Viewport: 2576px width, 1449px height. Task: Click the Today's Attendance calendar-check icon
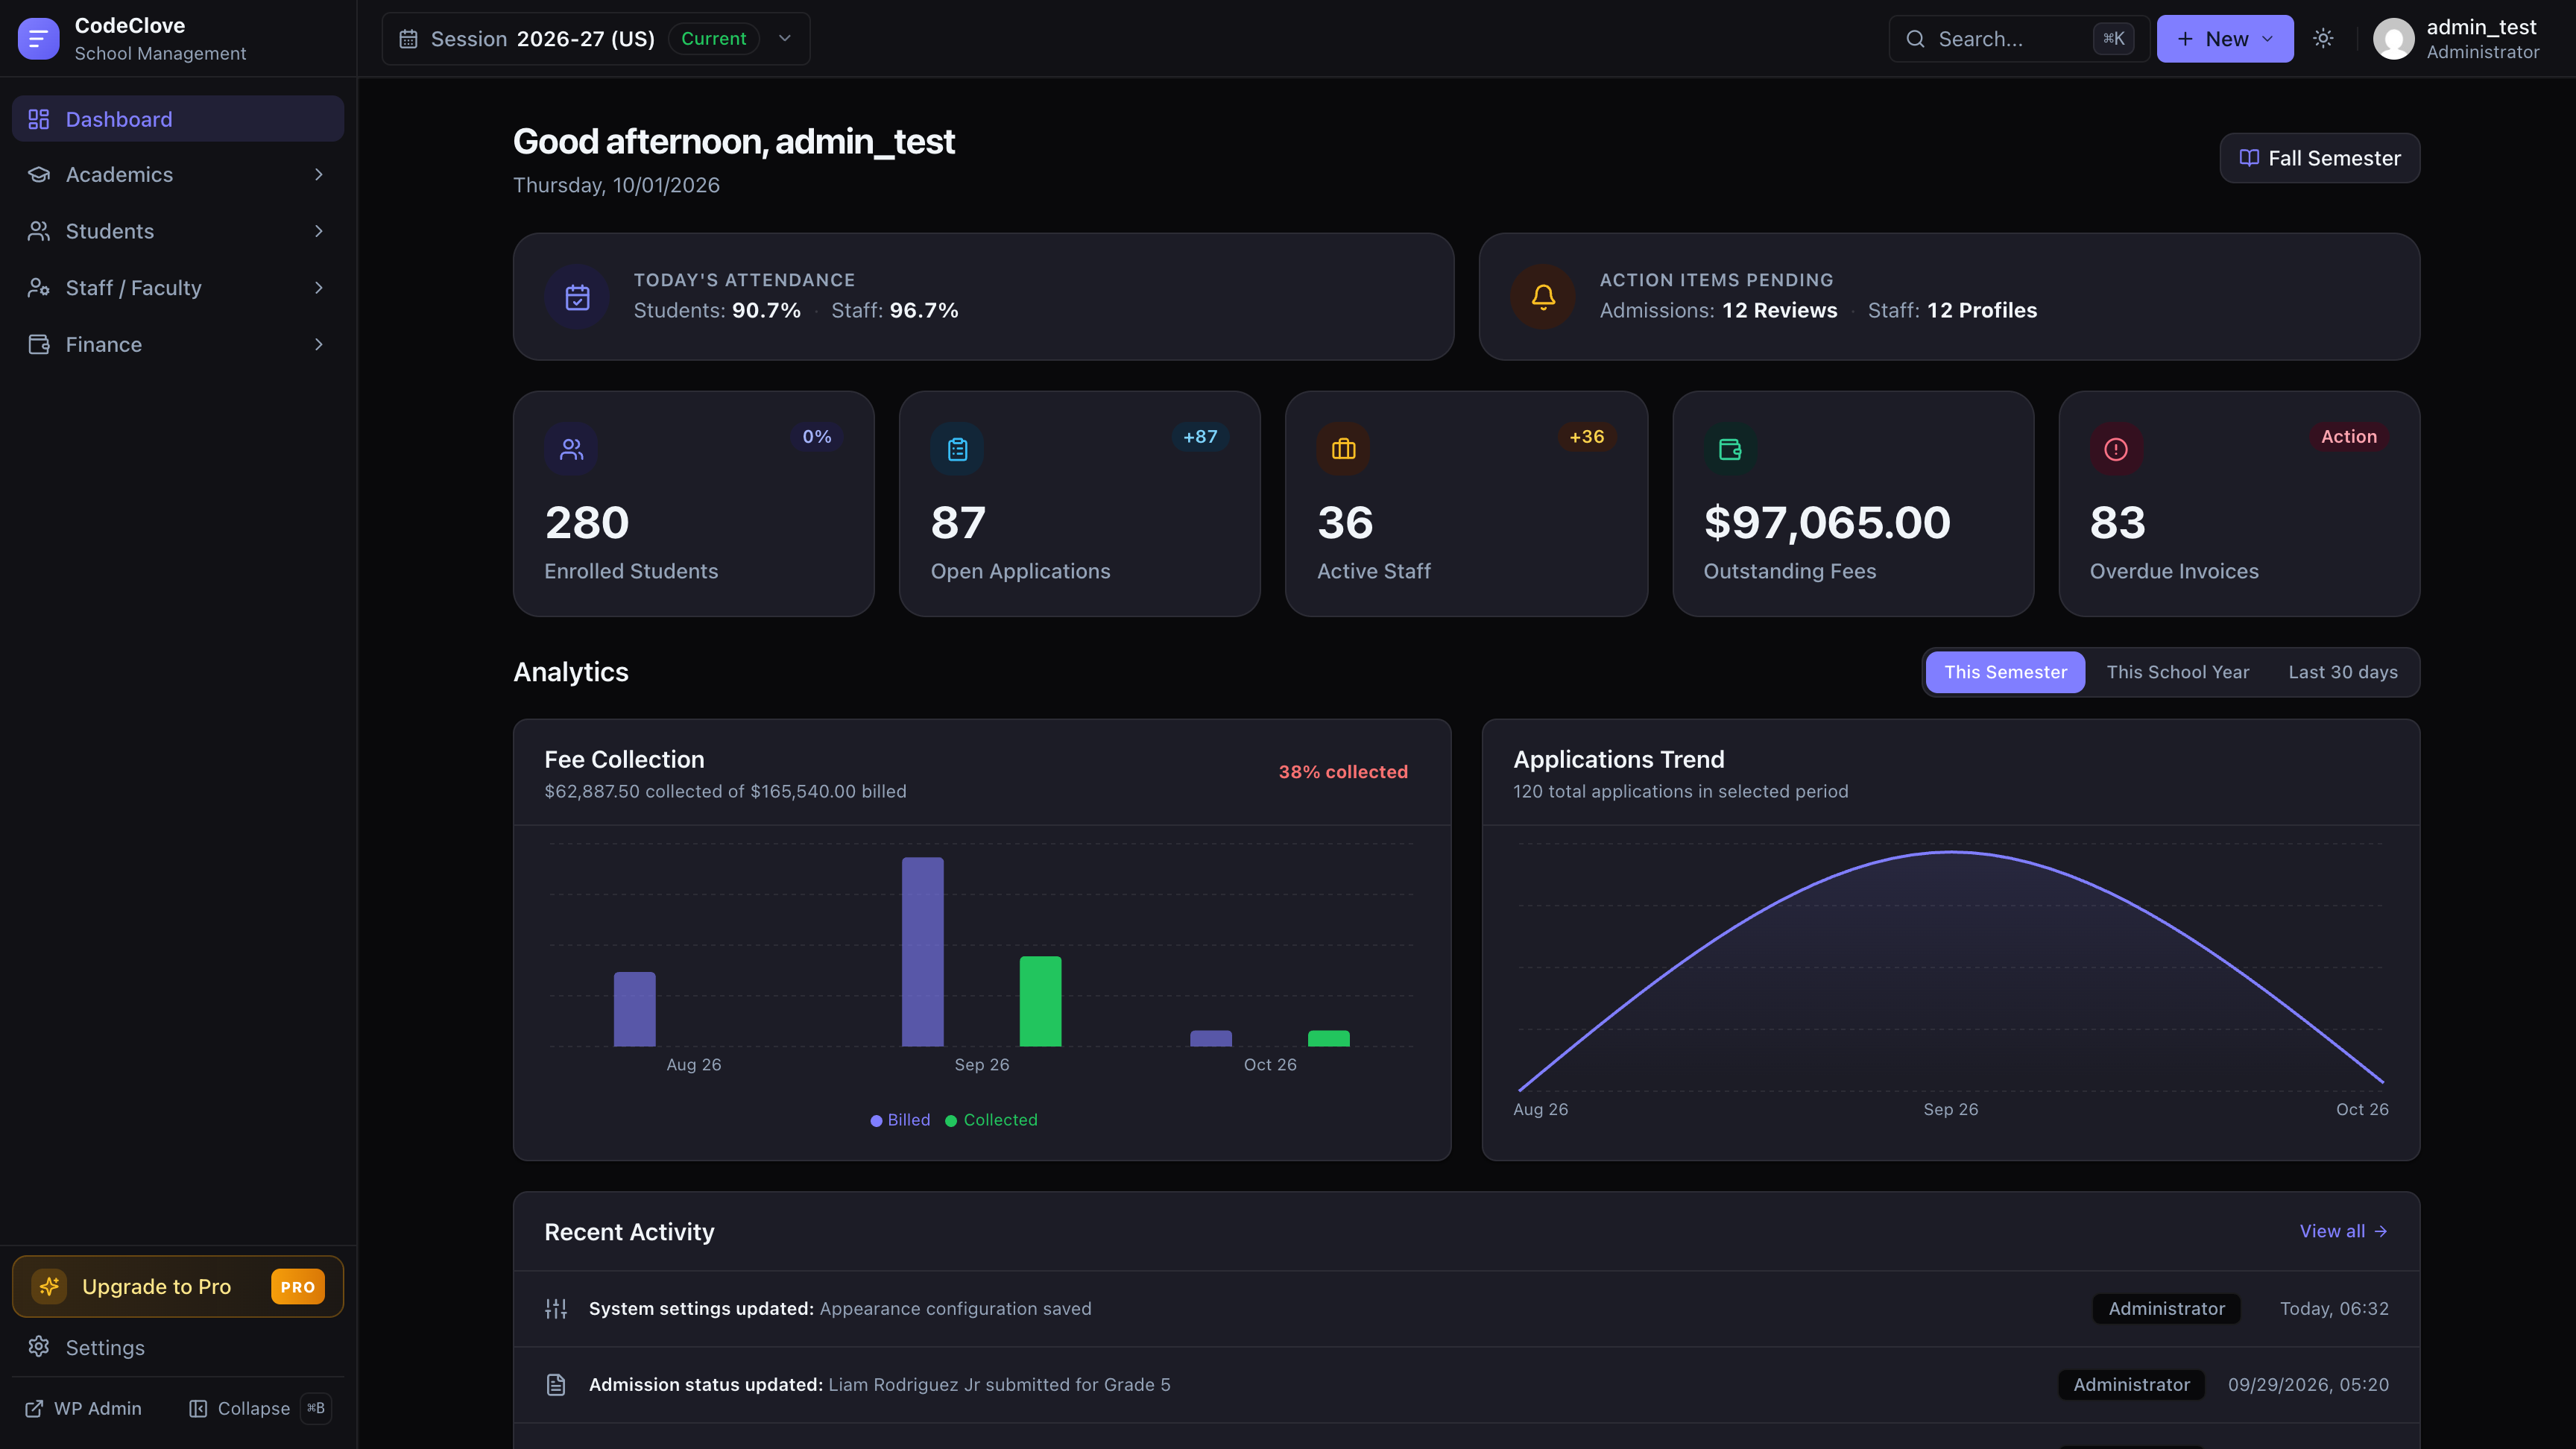(577, 297)
